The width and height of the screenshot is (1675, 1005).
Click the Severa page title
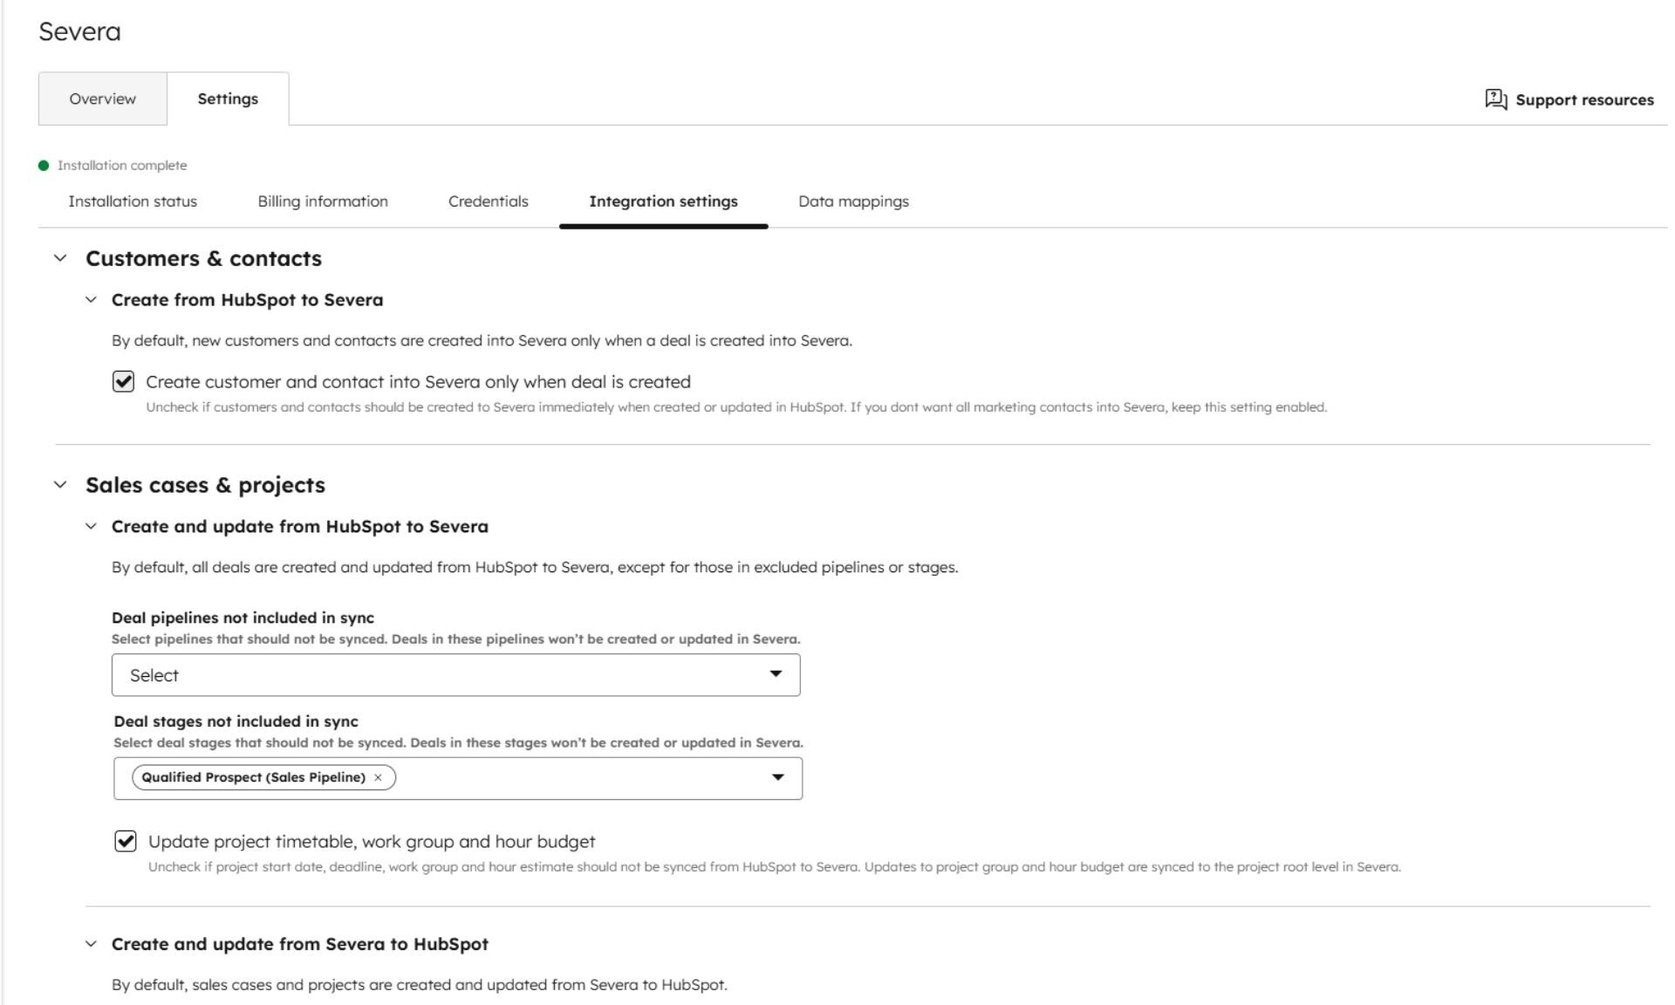click(x=80, y=32)
